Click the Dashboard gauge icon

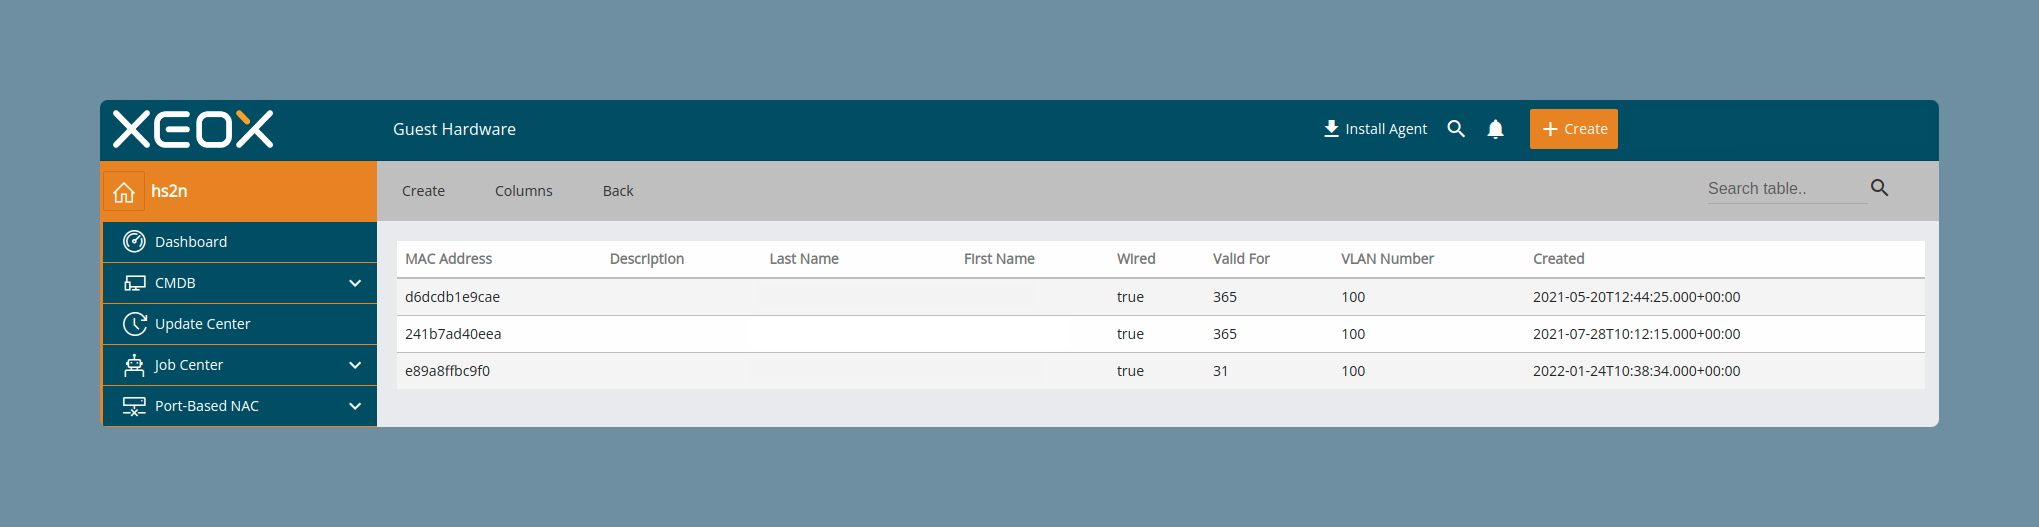(134, 241)
